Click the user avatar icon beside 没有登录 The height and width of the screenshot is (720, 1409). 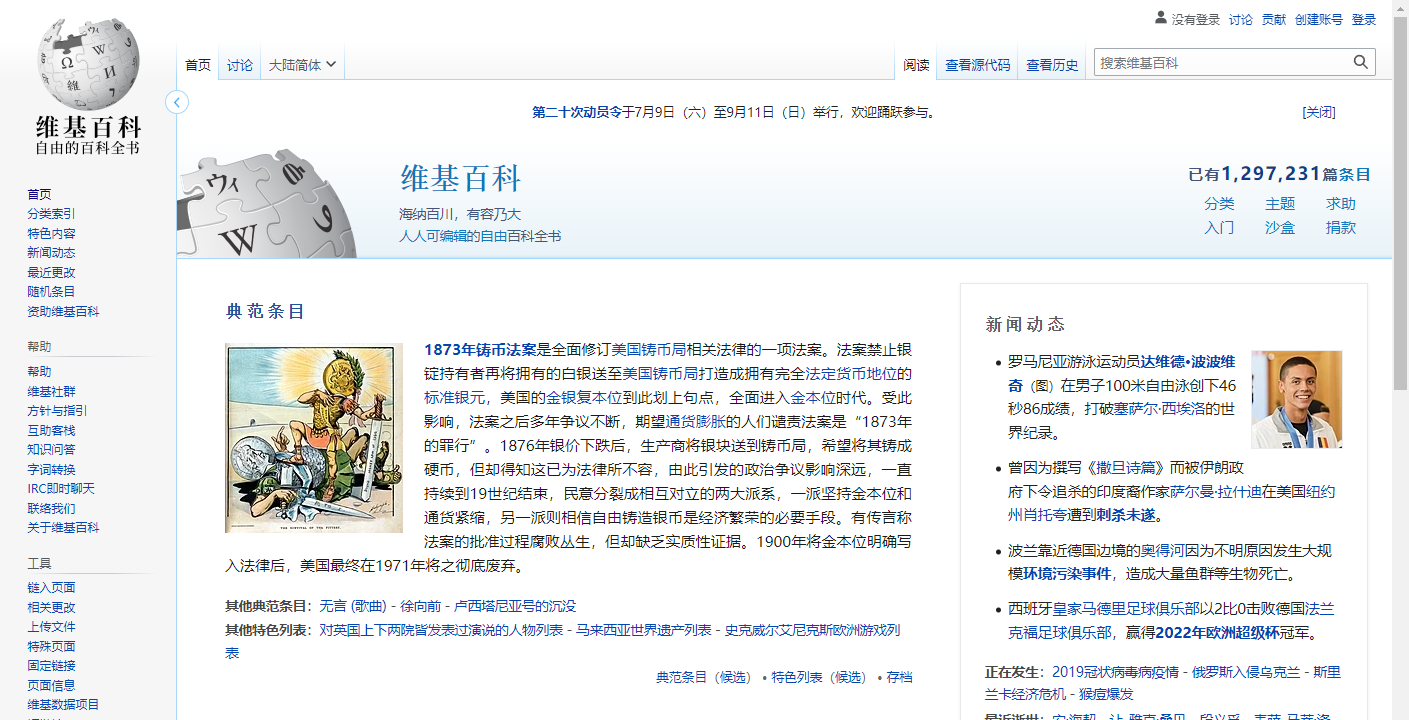click(1160, 18)
